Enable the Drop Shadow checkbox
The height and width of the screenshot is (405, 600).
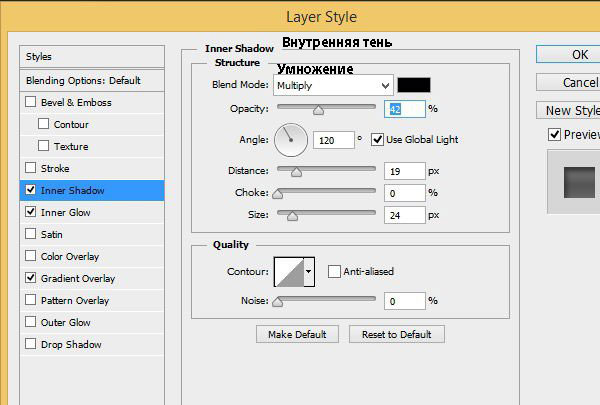click(31, 344)
